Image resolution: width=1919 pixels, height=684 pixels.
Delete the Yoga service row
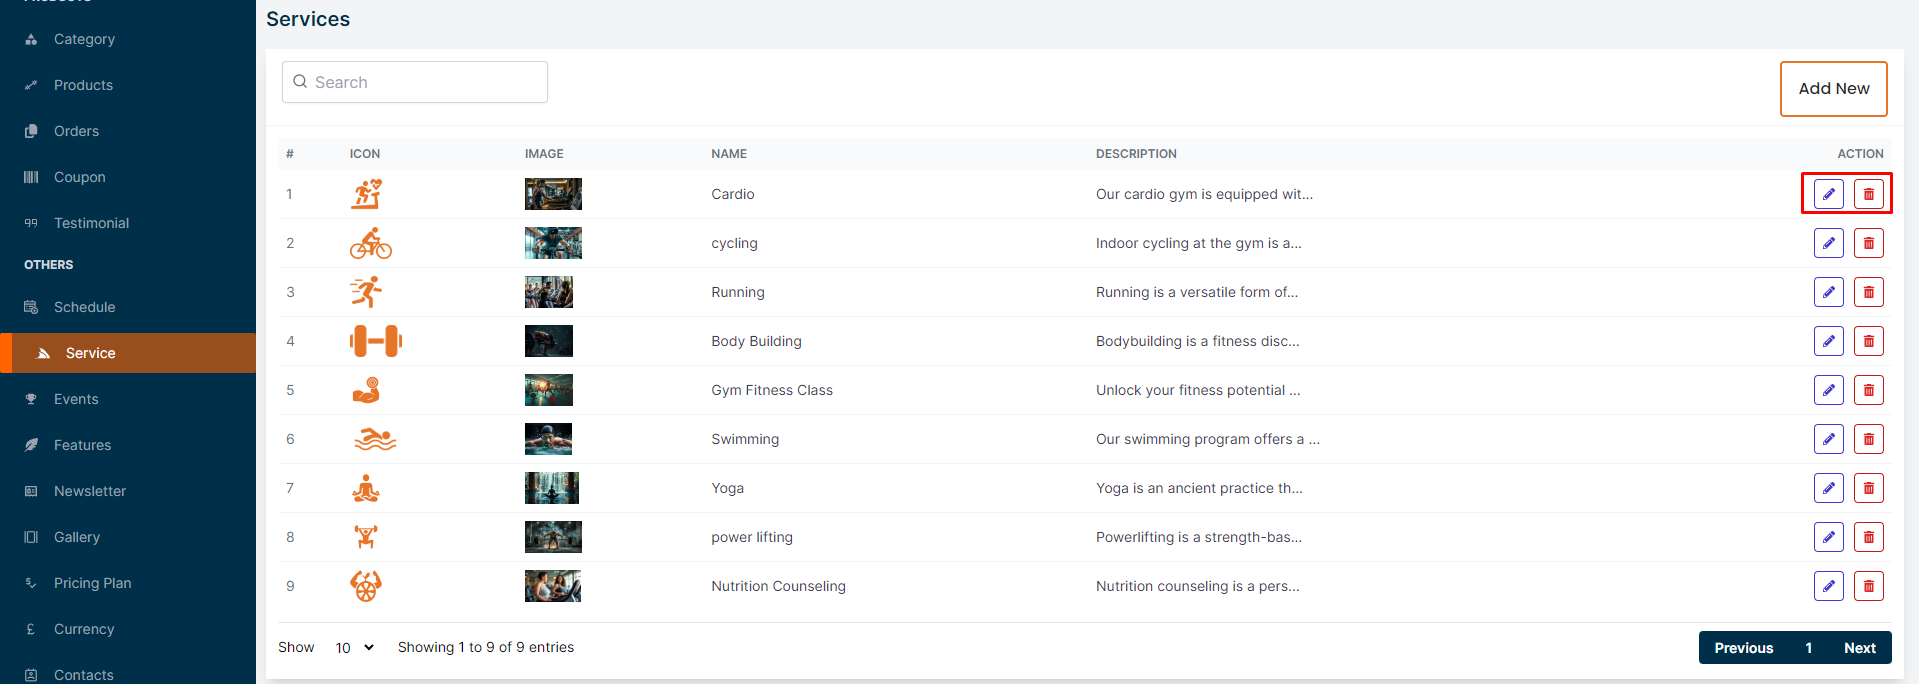tap(1868, 488)
